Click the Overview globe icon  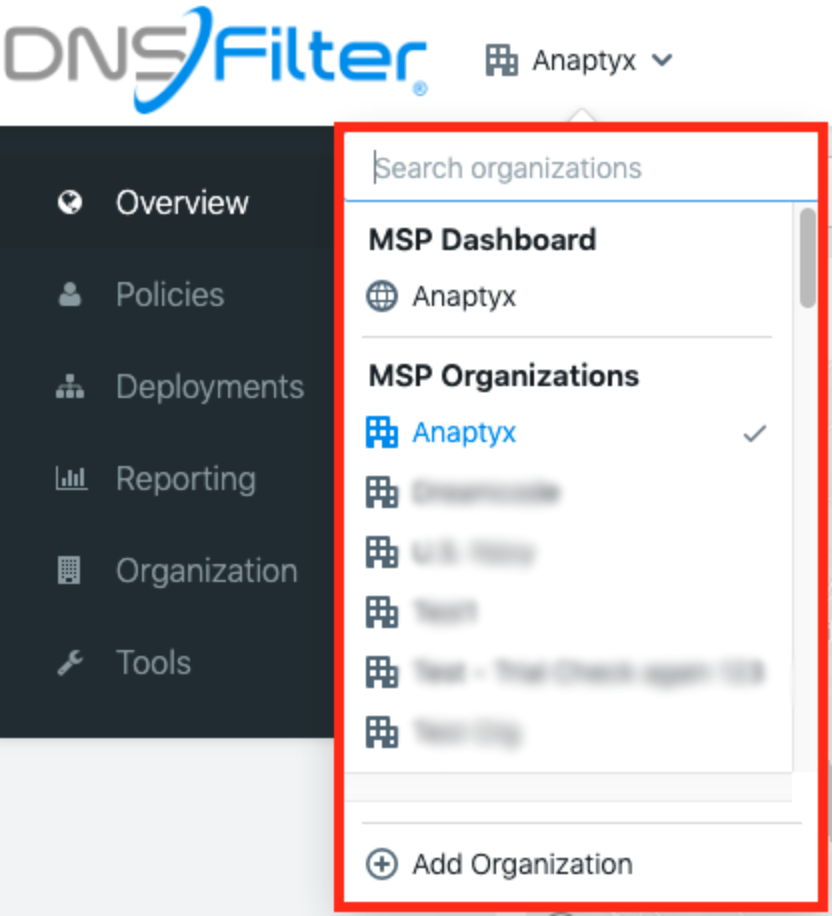(x=70, y=203)
